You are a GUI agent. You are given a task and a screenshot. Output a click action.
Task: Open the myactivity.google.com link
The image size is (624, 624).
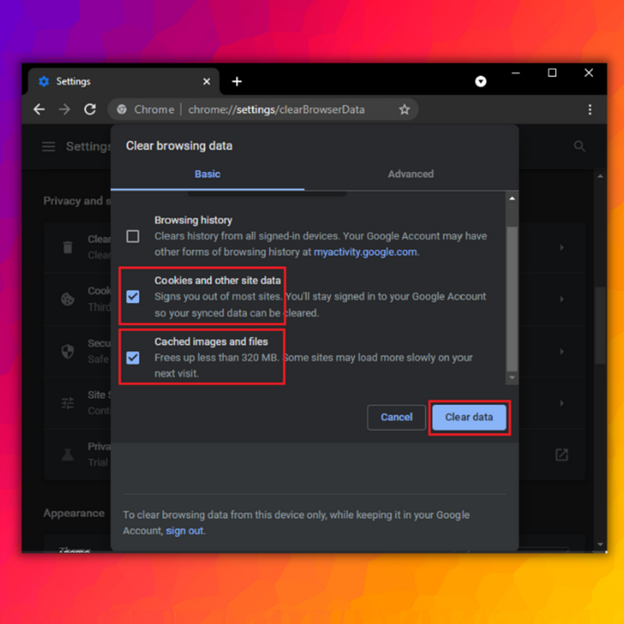pyautogui.click(x=365, y=252)
